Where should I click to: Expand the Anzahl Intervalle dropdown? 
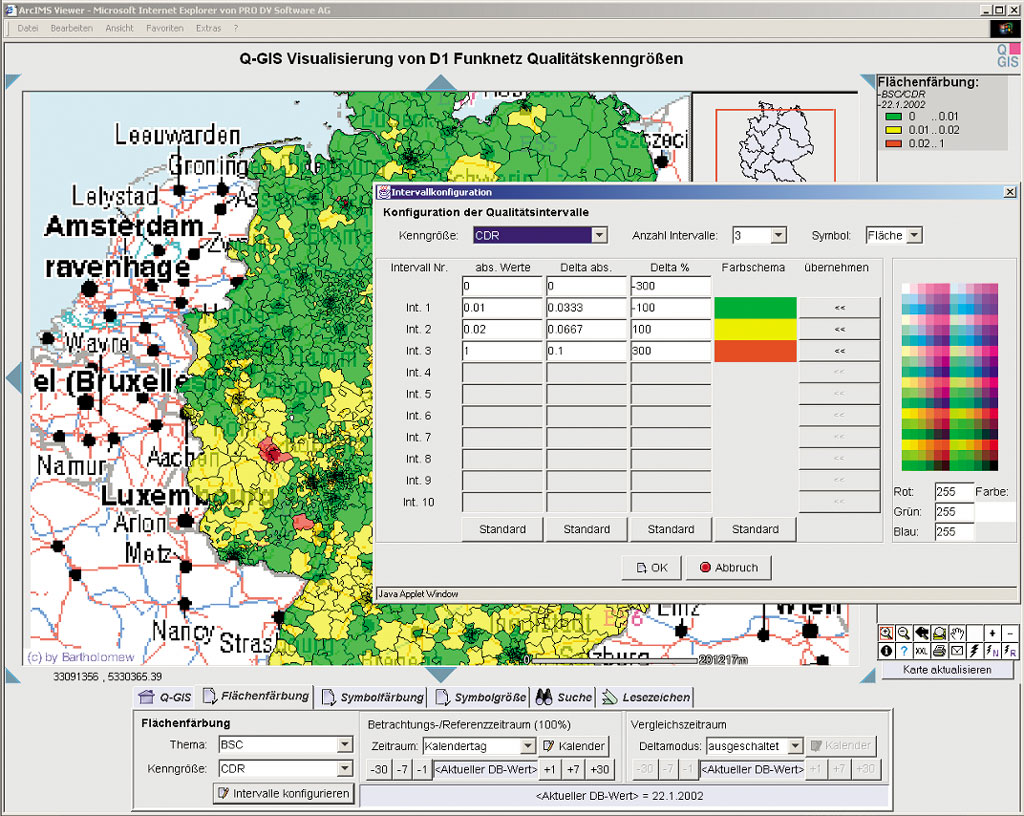point(779,236)
